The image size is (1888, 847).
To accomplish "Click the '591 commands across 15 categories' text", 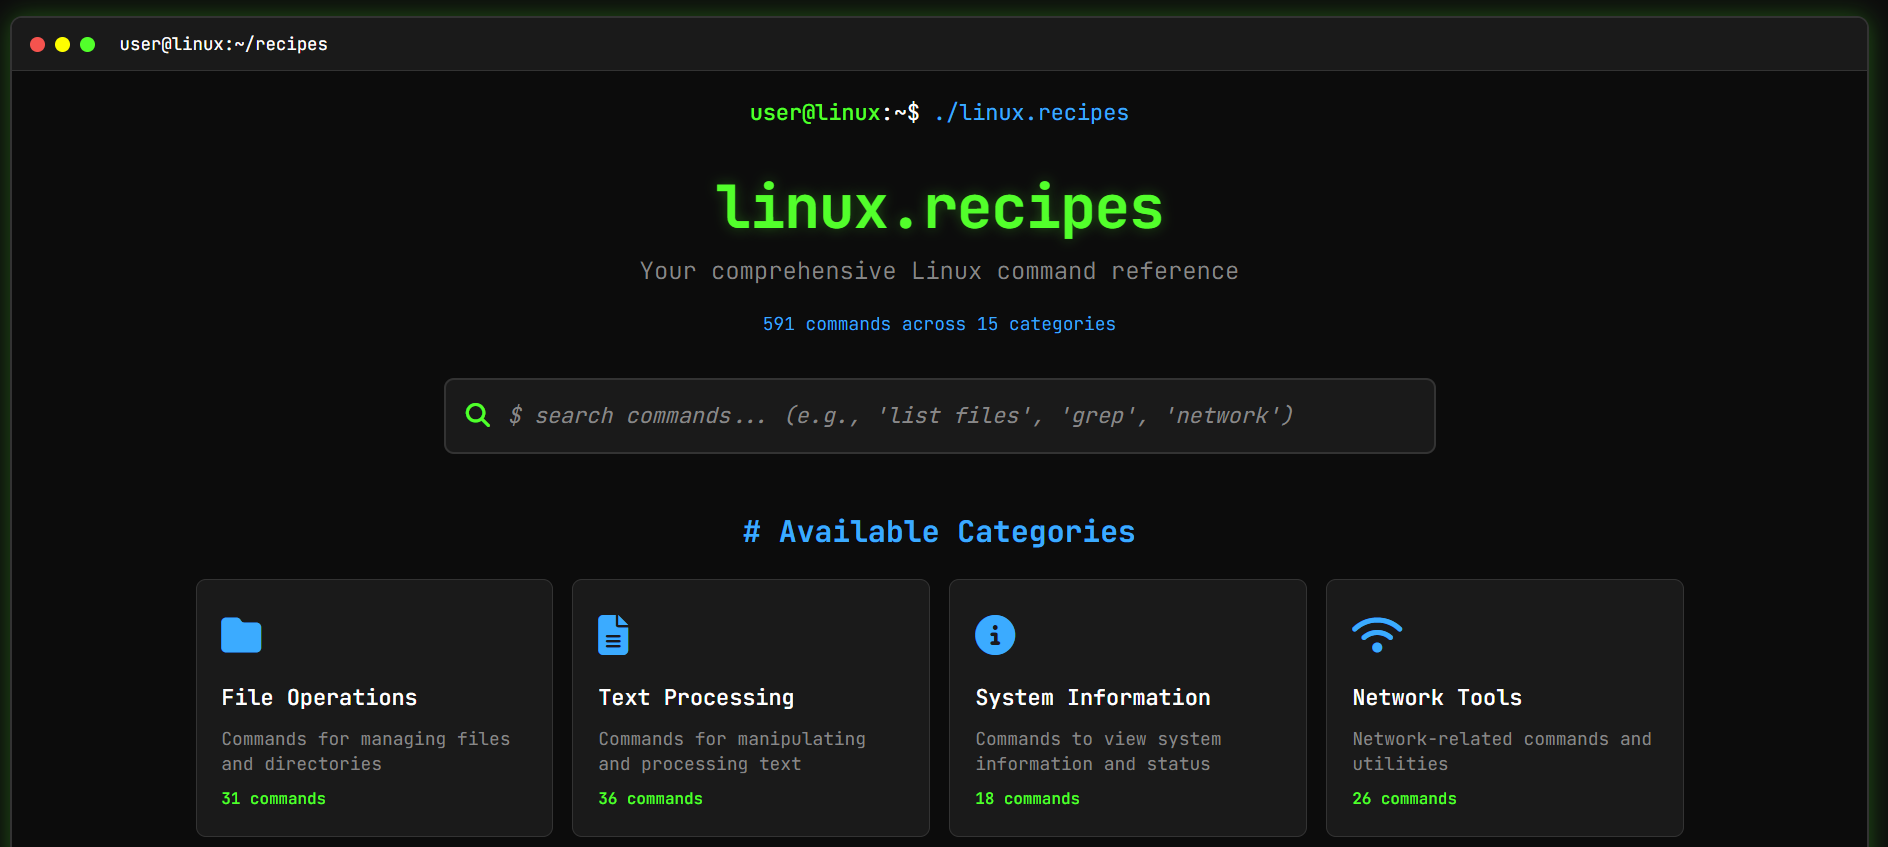I will [x=939, y=324].
